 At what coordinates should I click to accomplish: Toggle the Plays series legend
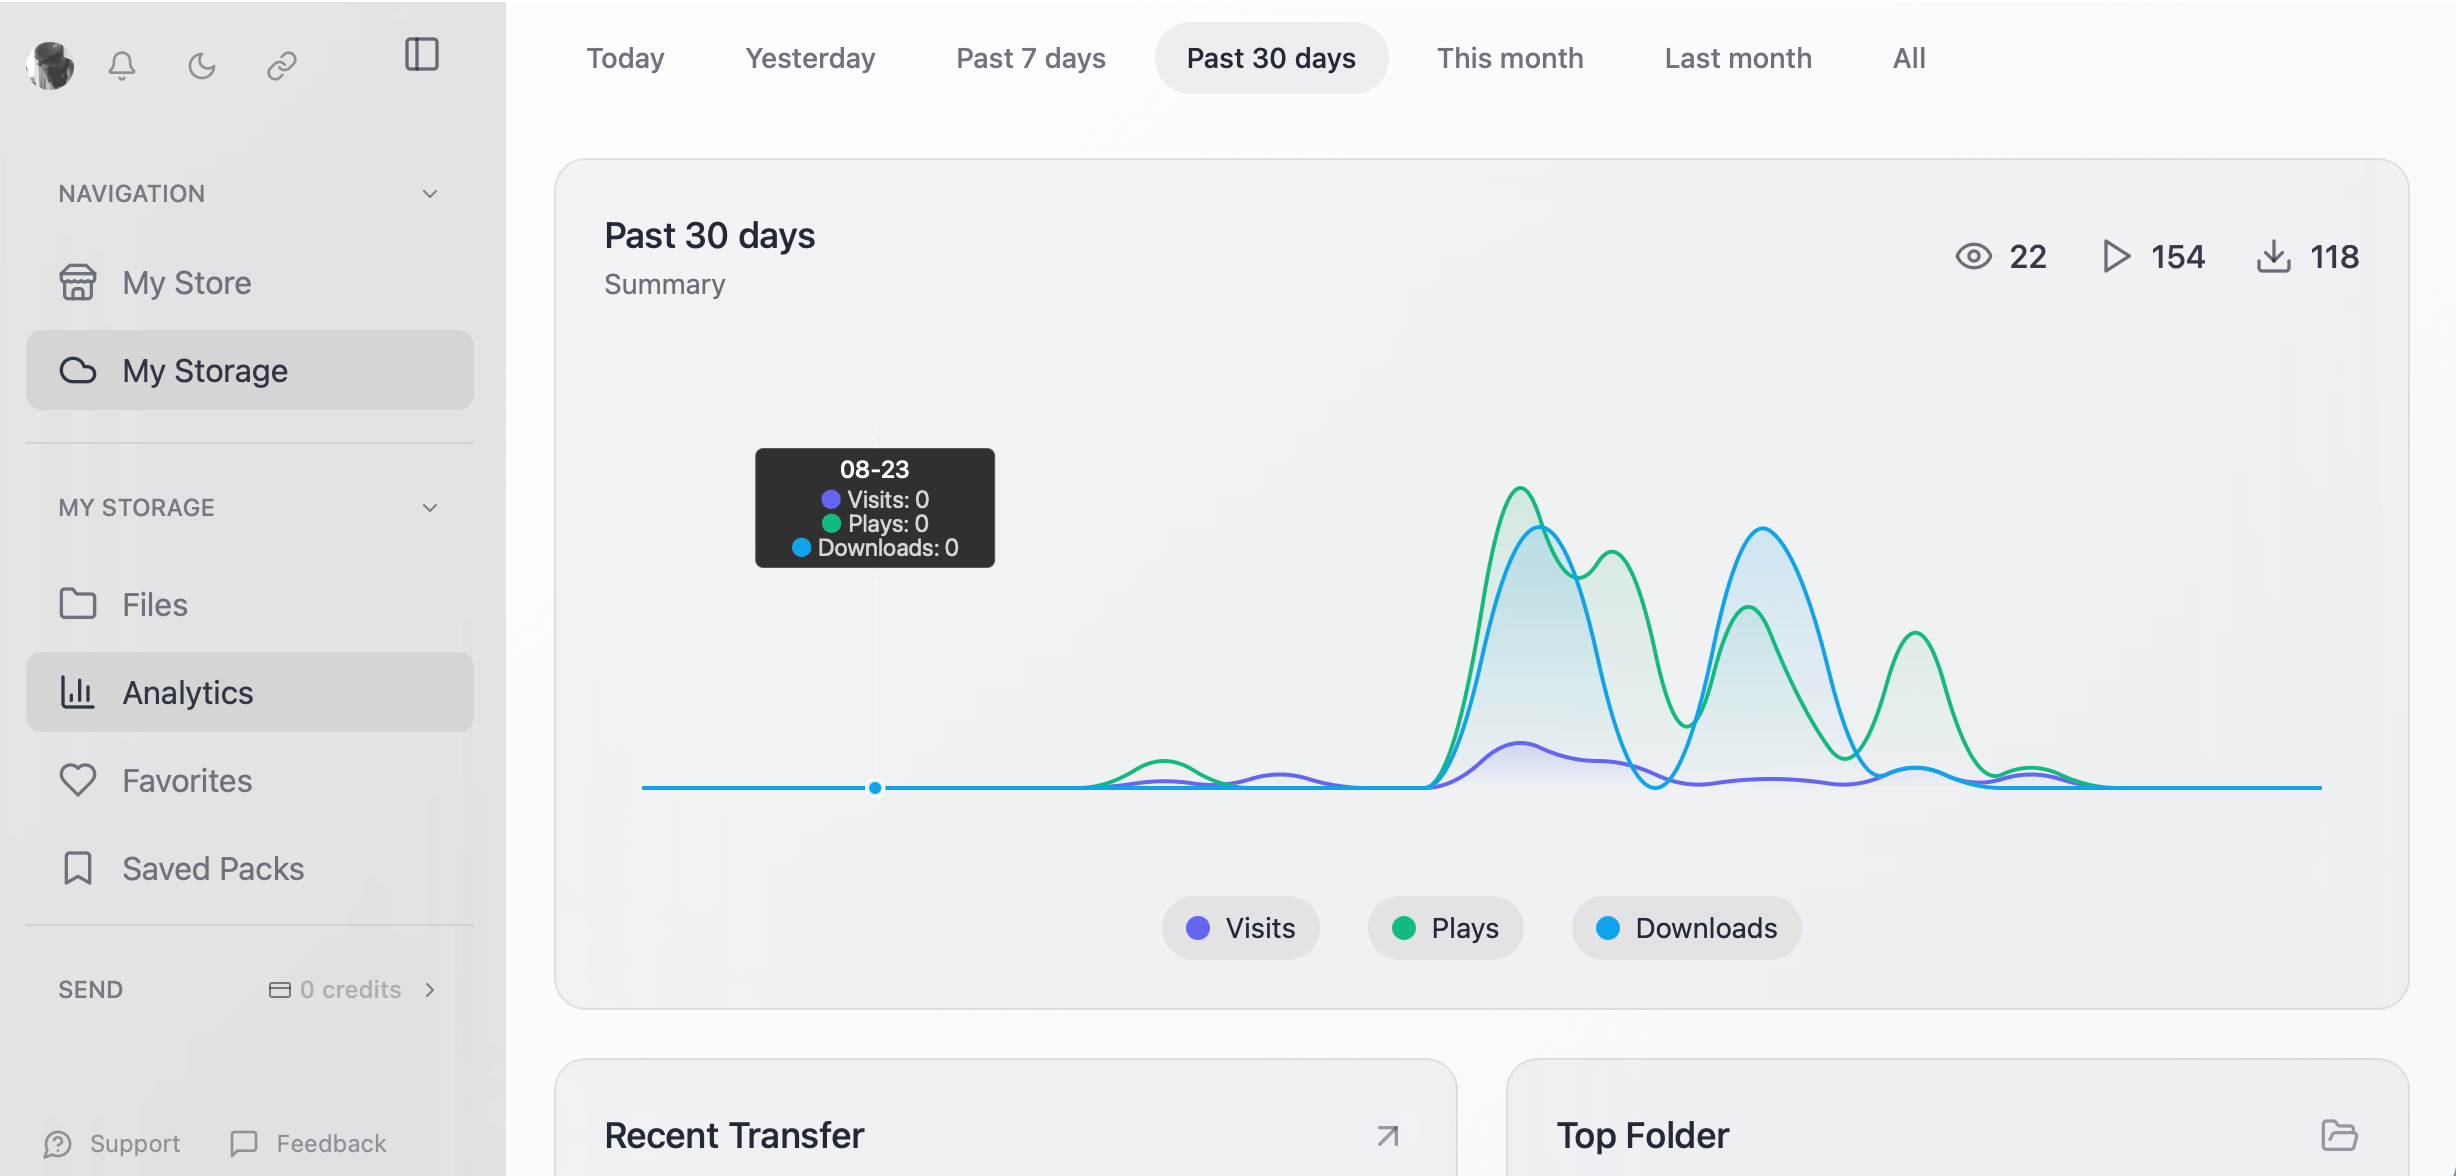click(x=1445, y=928)
